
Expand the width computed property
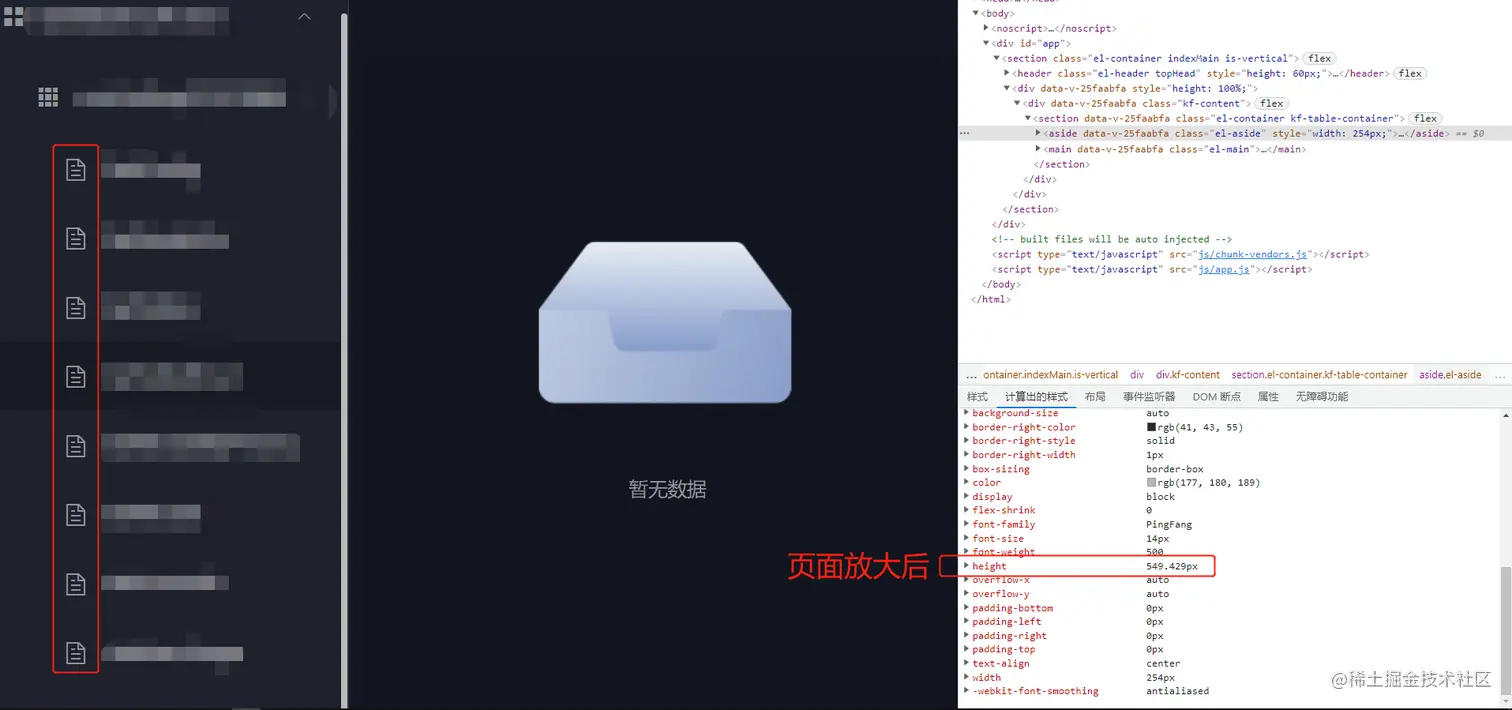pos(966,677)
